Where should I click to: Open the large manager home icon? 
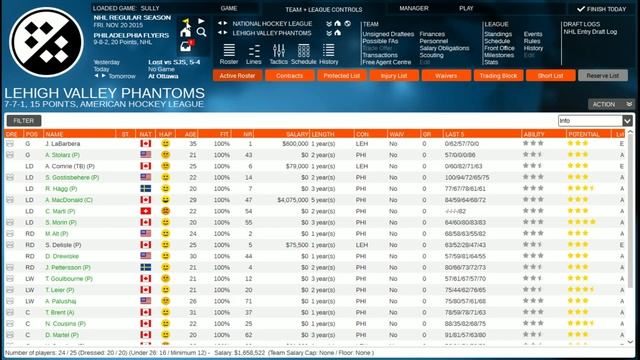[186, 32]
